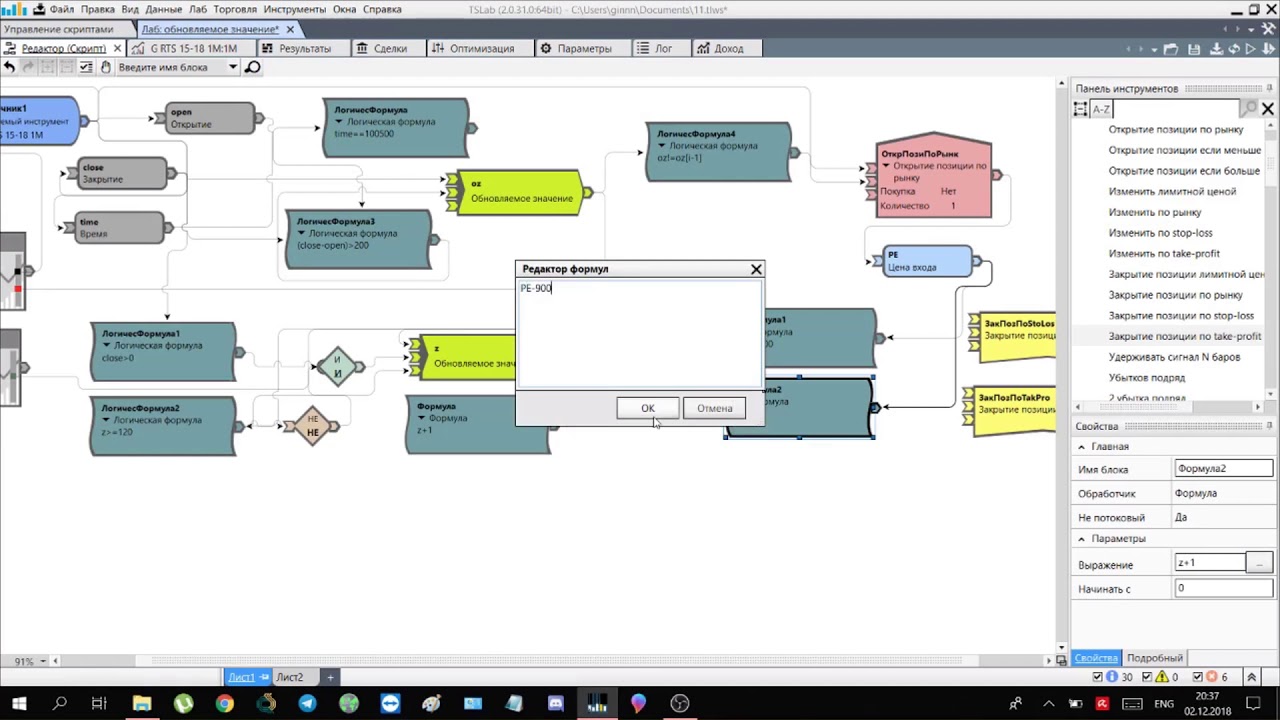This screenshot has height=720, width=1280.
Task: Select 'Изменить по рынку' in tools list
Action: (x=1155, y=212)
